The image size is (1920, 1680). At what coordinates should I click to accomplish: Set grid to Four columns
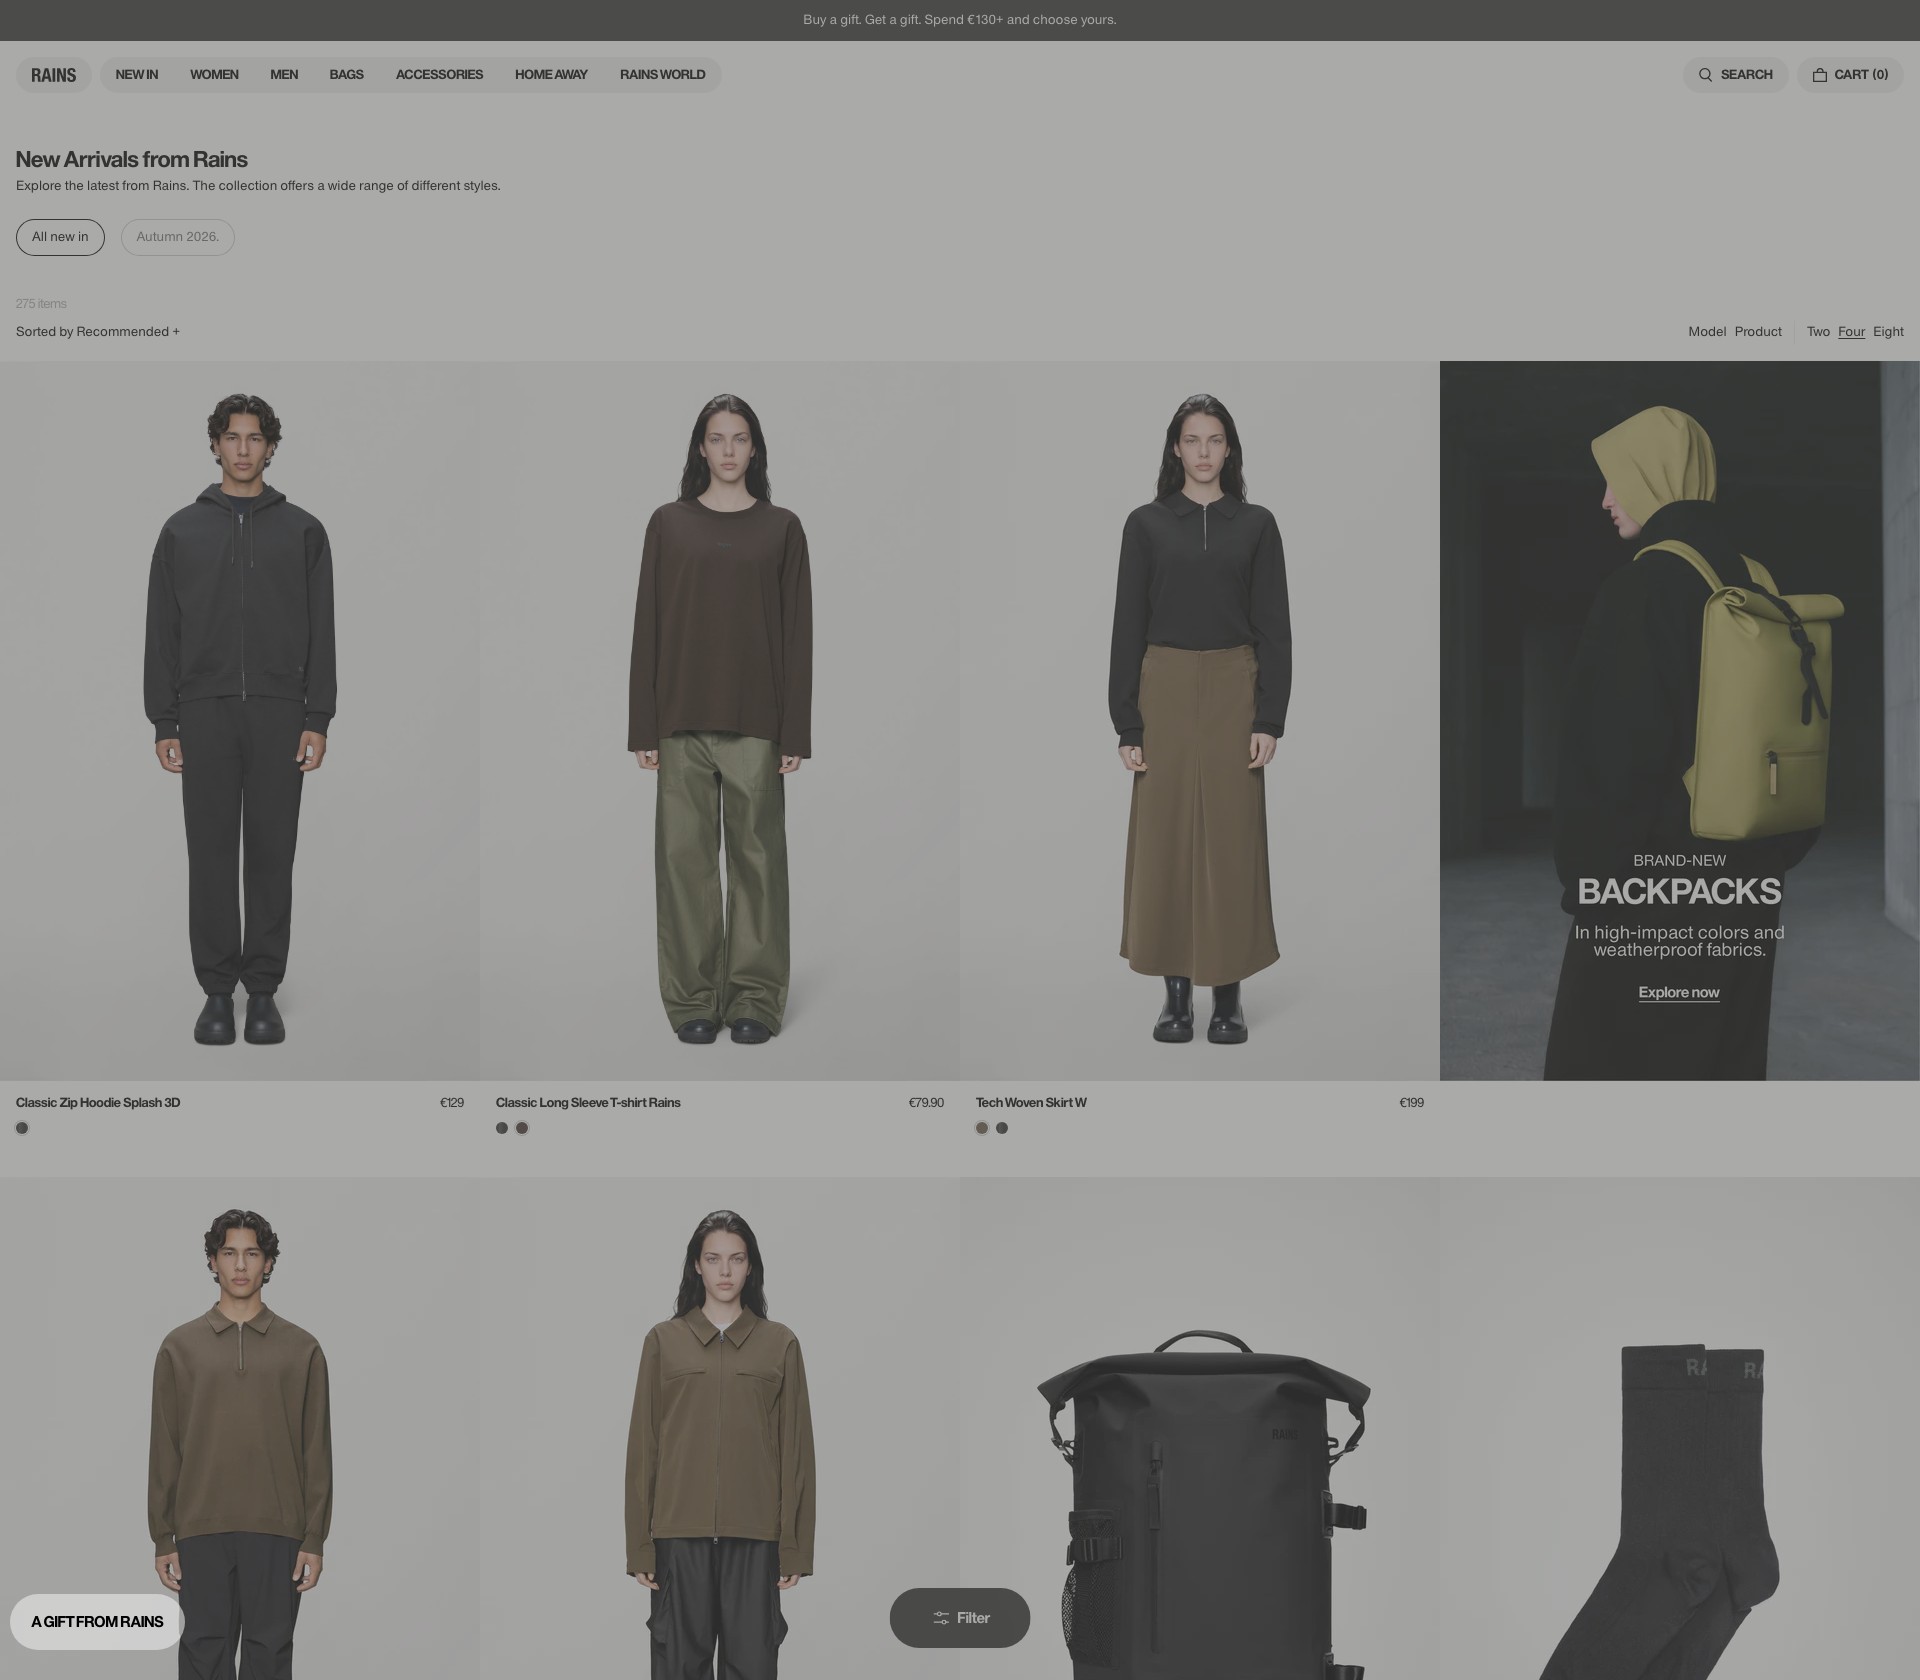[1851, 332]
